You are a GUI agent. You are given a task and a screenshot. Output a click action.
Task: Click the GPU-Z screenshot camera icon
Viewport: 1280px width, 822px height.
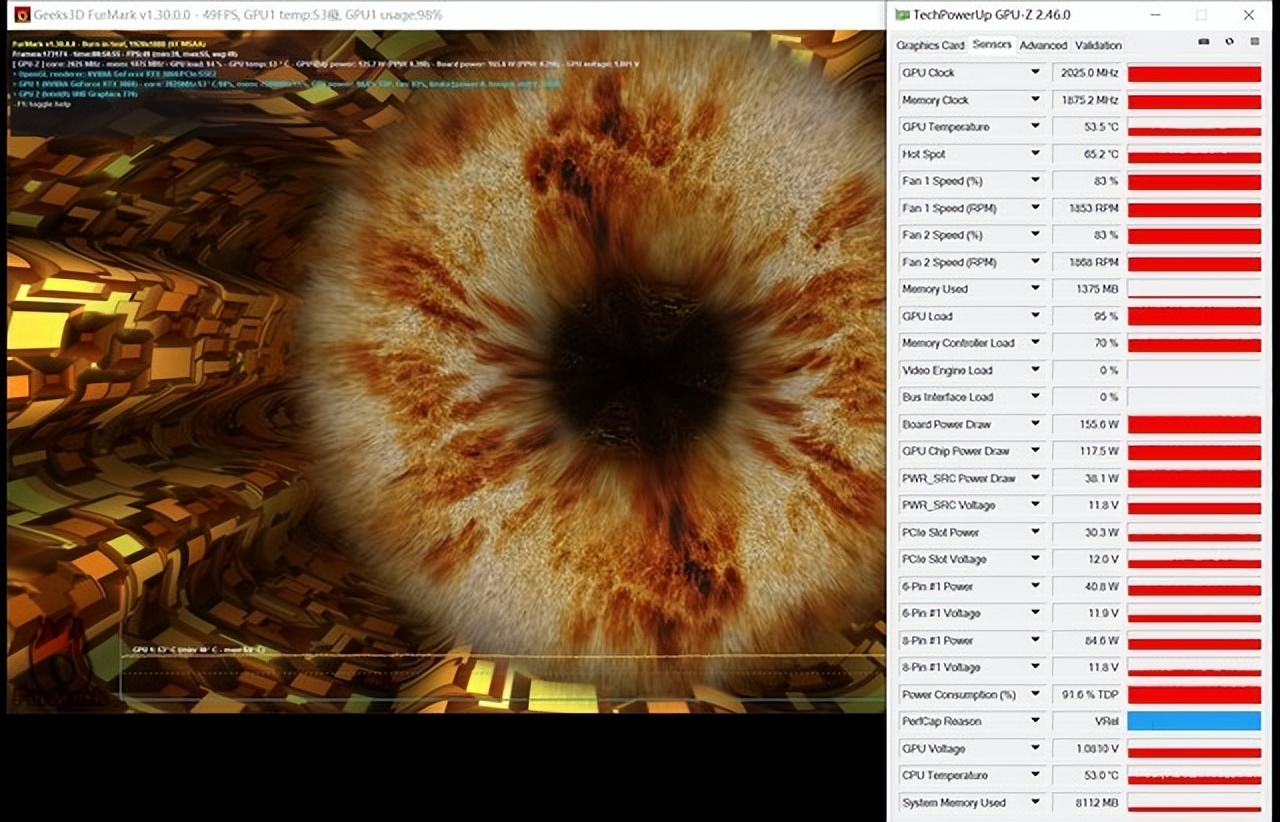pyautogui.click(x=1204, y=42)
